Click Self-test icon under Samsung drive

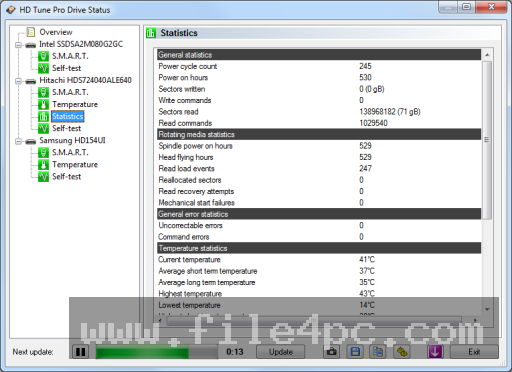(43, 176)
